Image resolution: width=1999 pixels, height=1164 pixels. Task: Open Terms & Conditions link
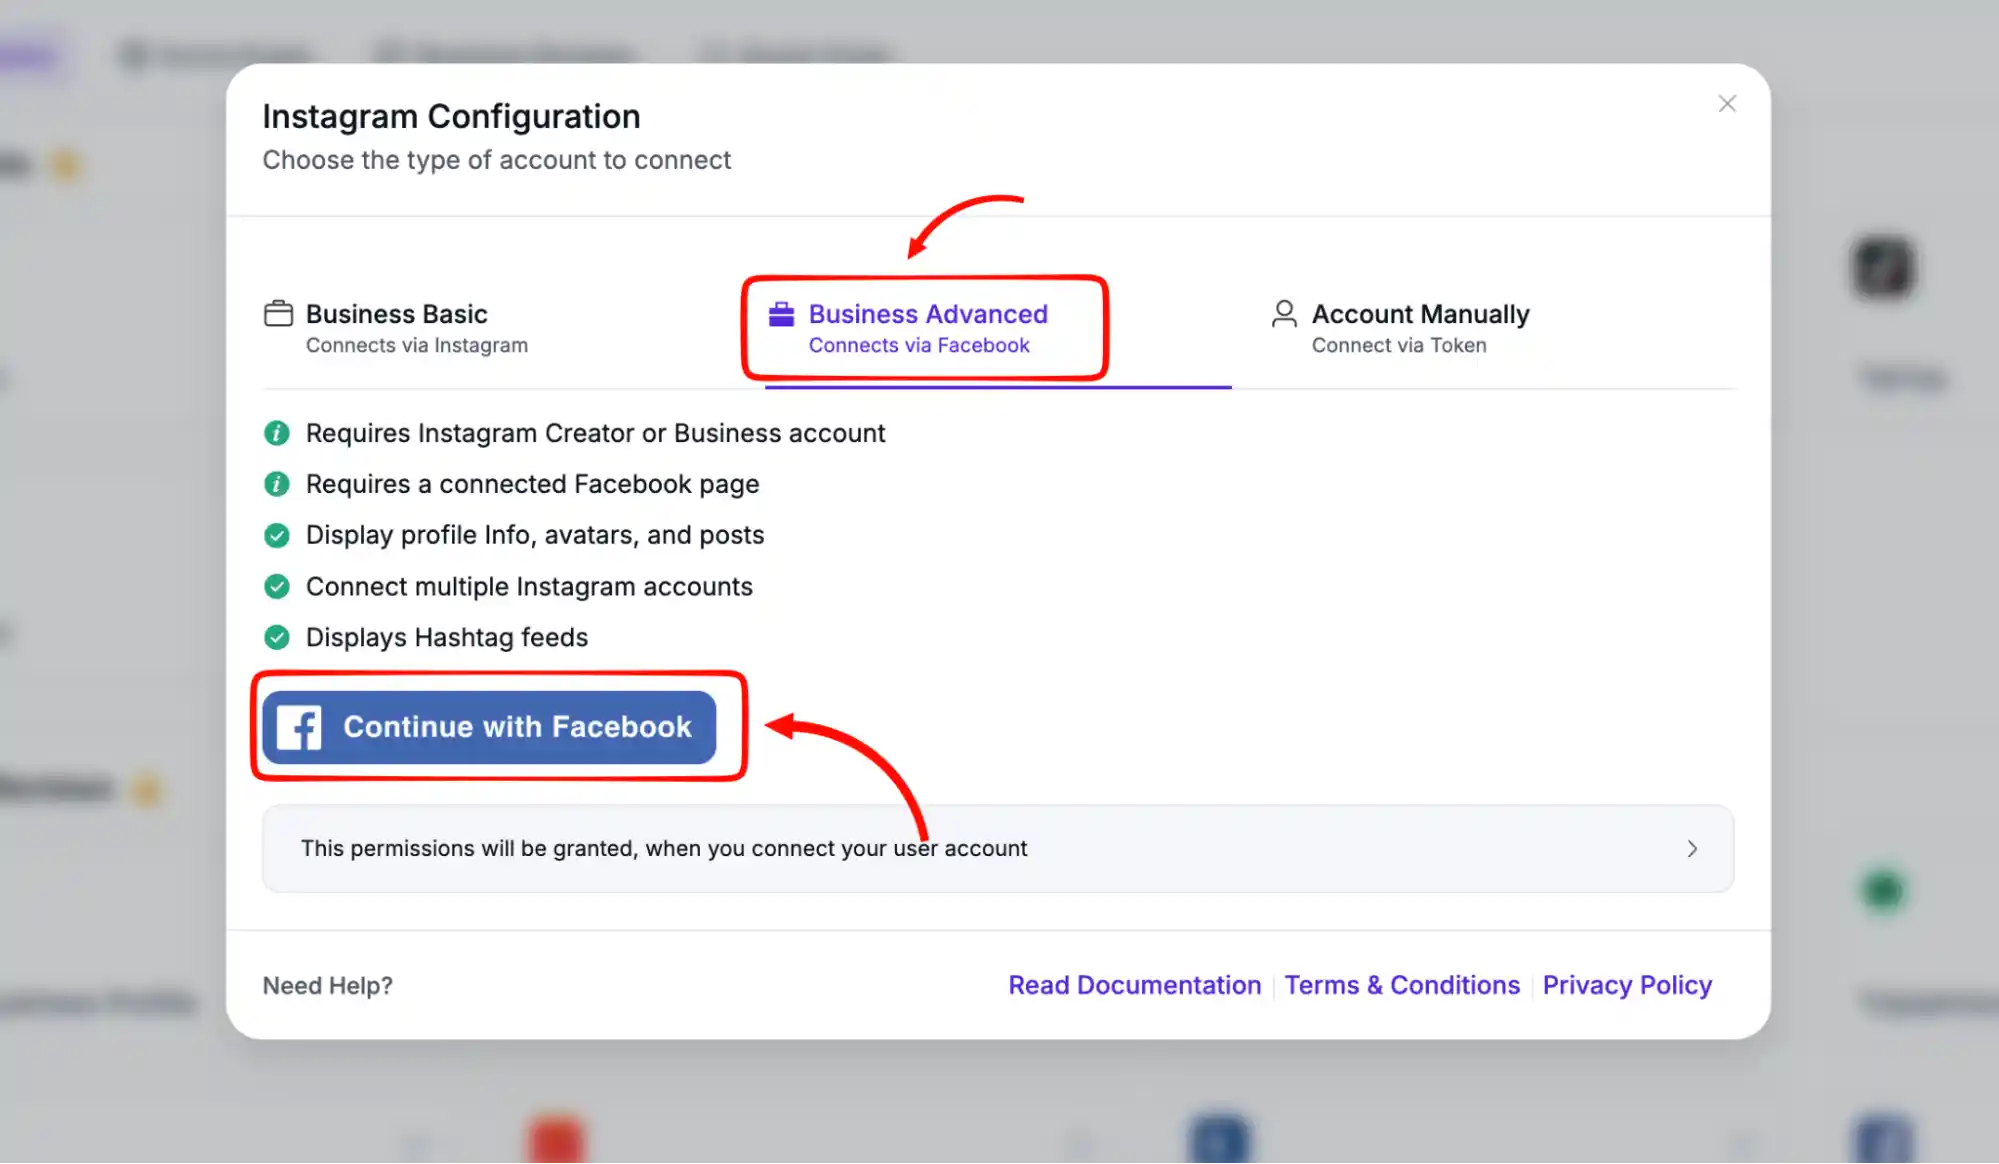click(x=1402, y=985)
